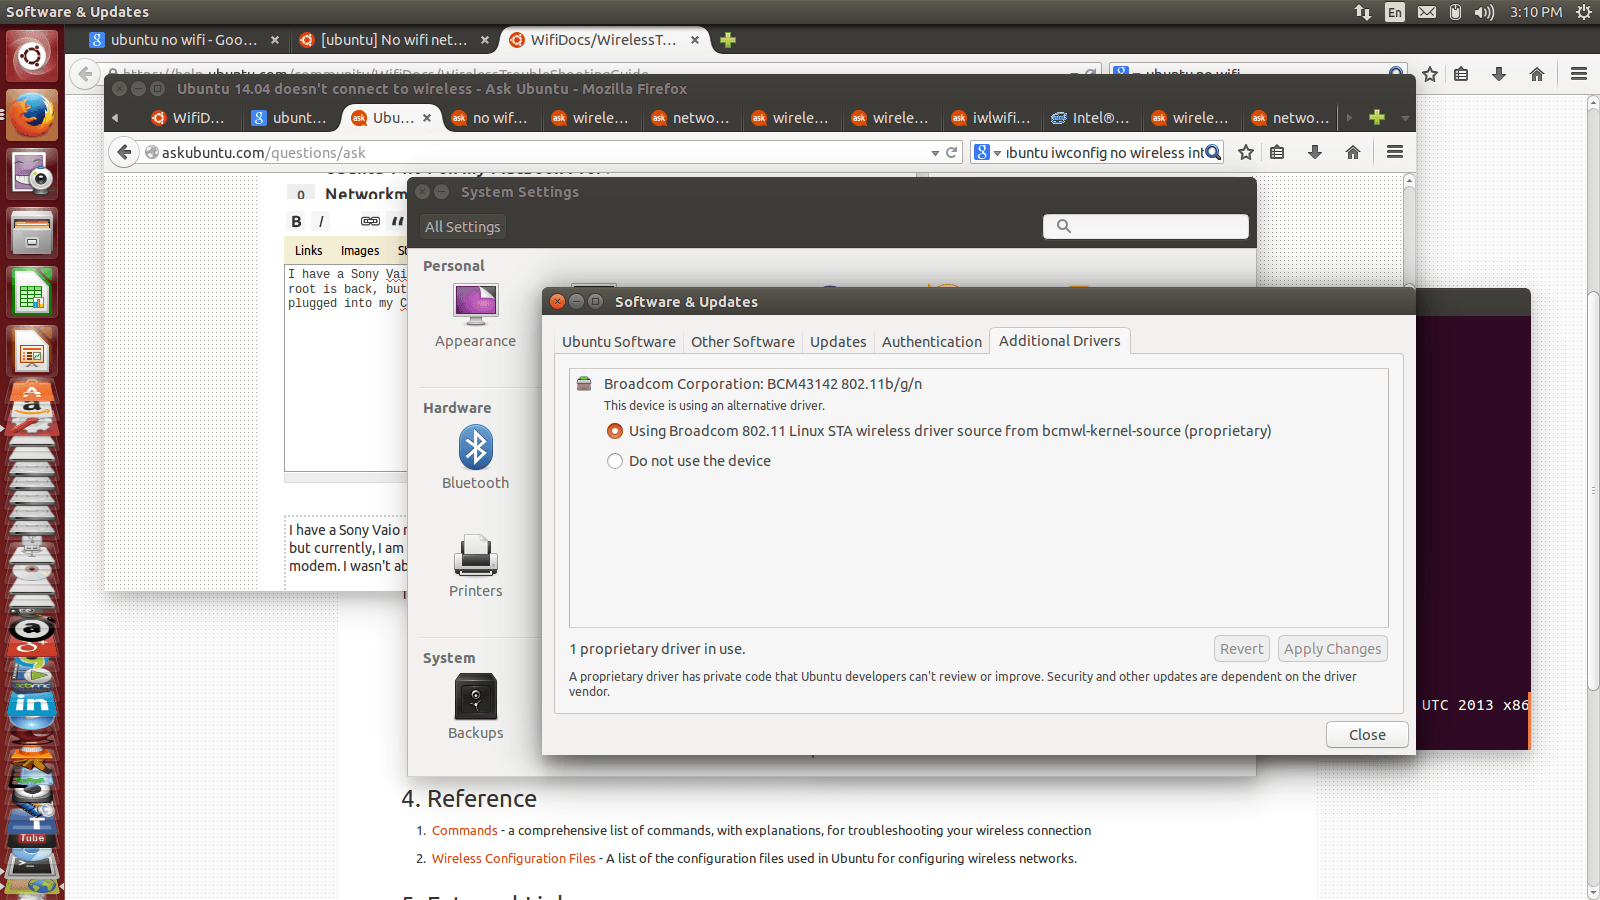Insert hyperlink in the question editor

[x=370, y=221]
